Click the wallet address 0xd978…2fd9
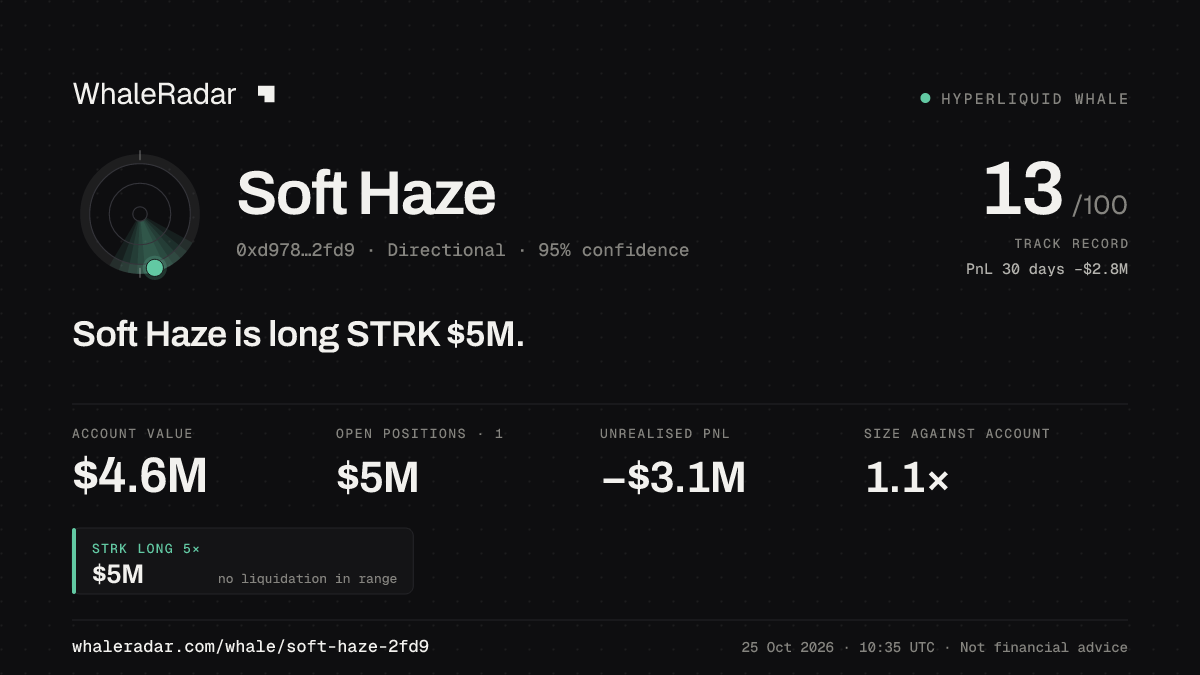This screenshot has height=675, width=1200. [295, 250]
